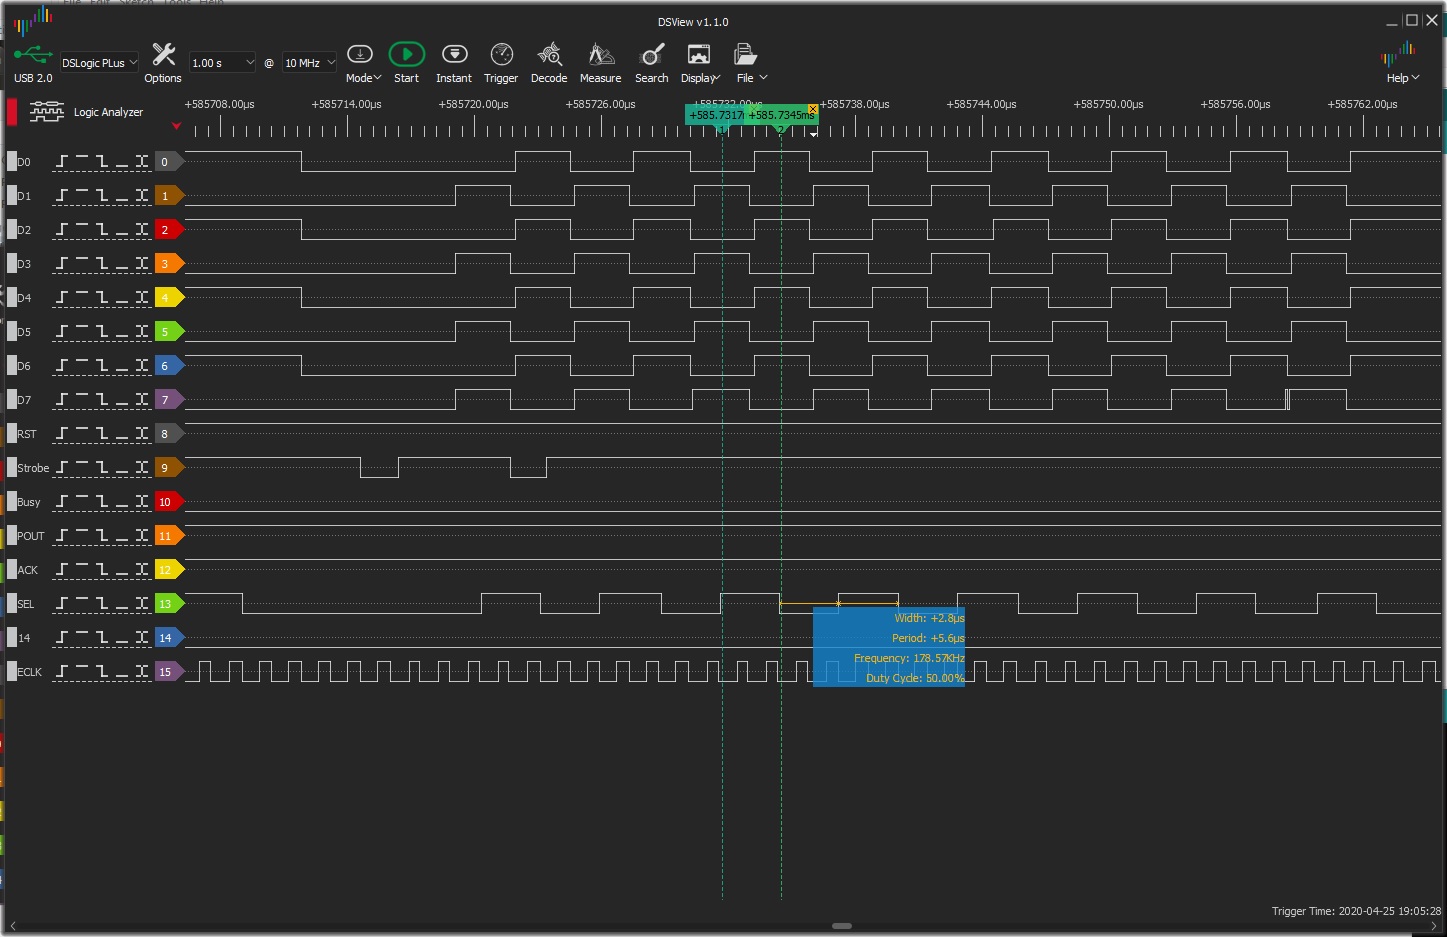Click the Logic Analyzer waveform icon
1447x937 pixels.
coord(46,112)
